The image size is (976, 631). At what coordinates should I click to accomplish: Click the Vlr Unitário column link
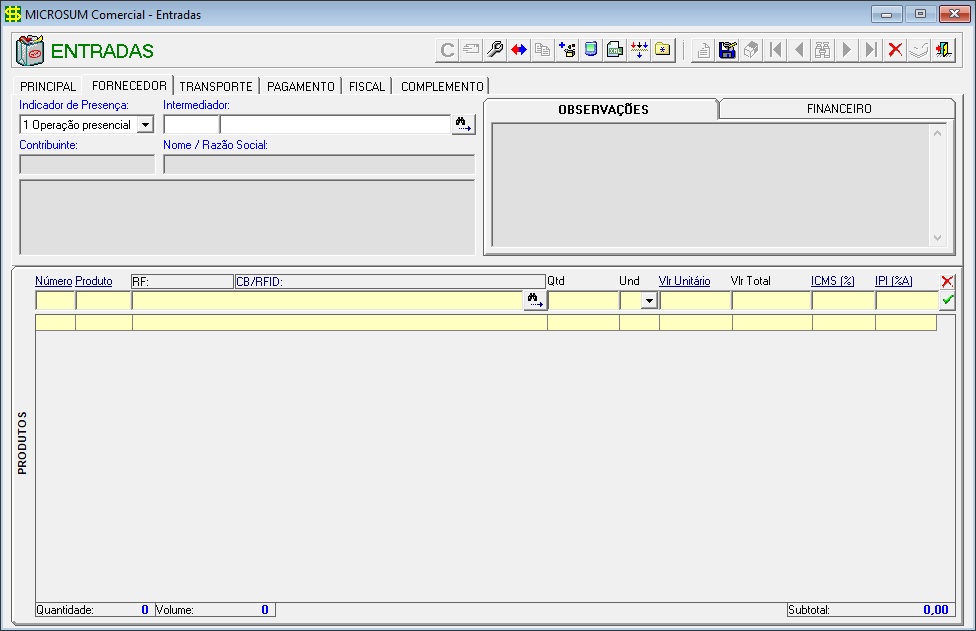click(684, 281)
